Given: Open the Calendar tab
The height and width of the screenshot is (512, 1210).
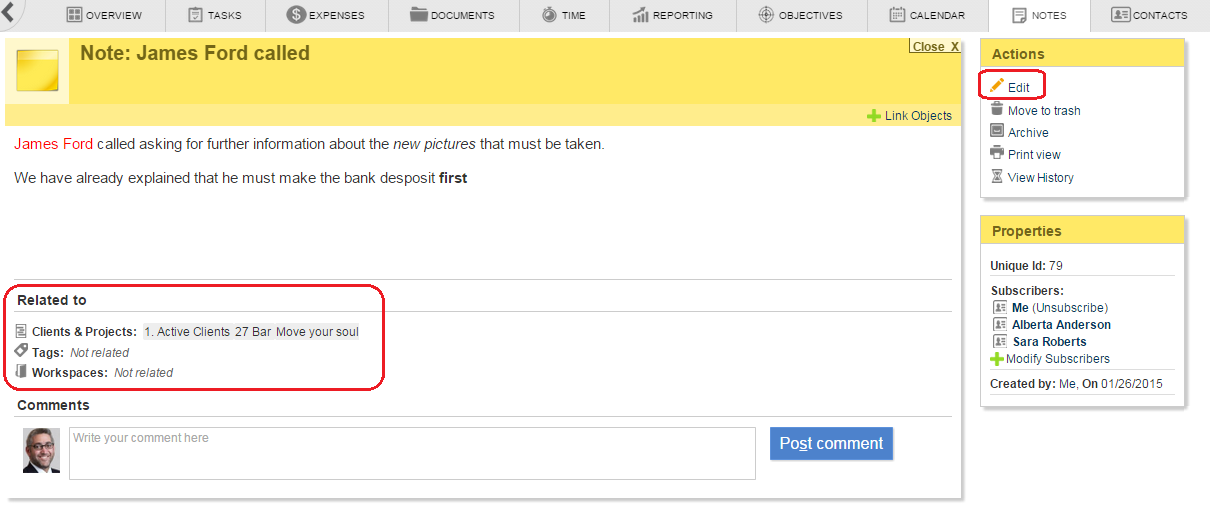Looking at the screenshot, I should click(926, 15).
